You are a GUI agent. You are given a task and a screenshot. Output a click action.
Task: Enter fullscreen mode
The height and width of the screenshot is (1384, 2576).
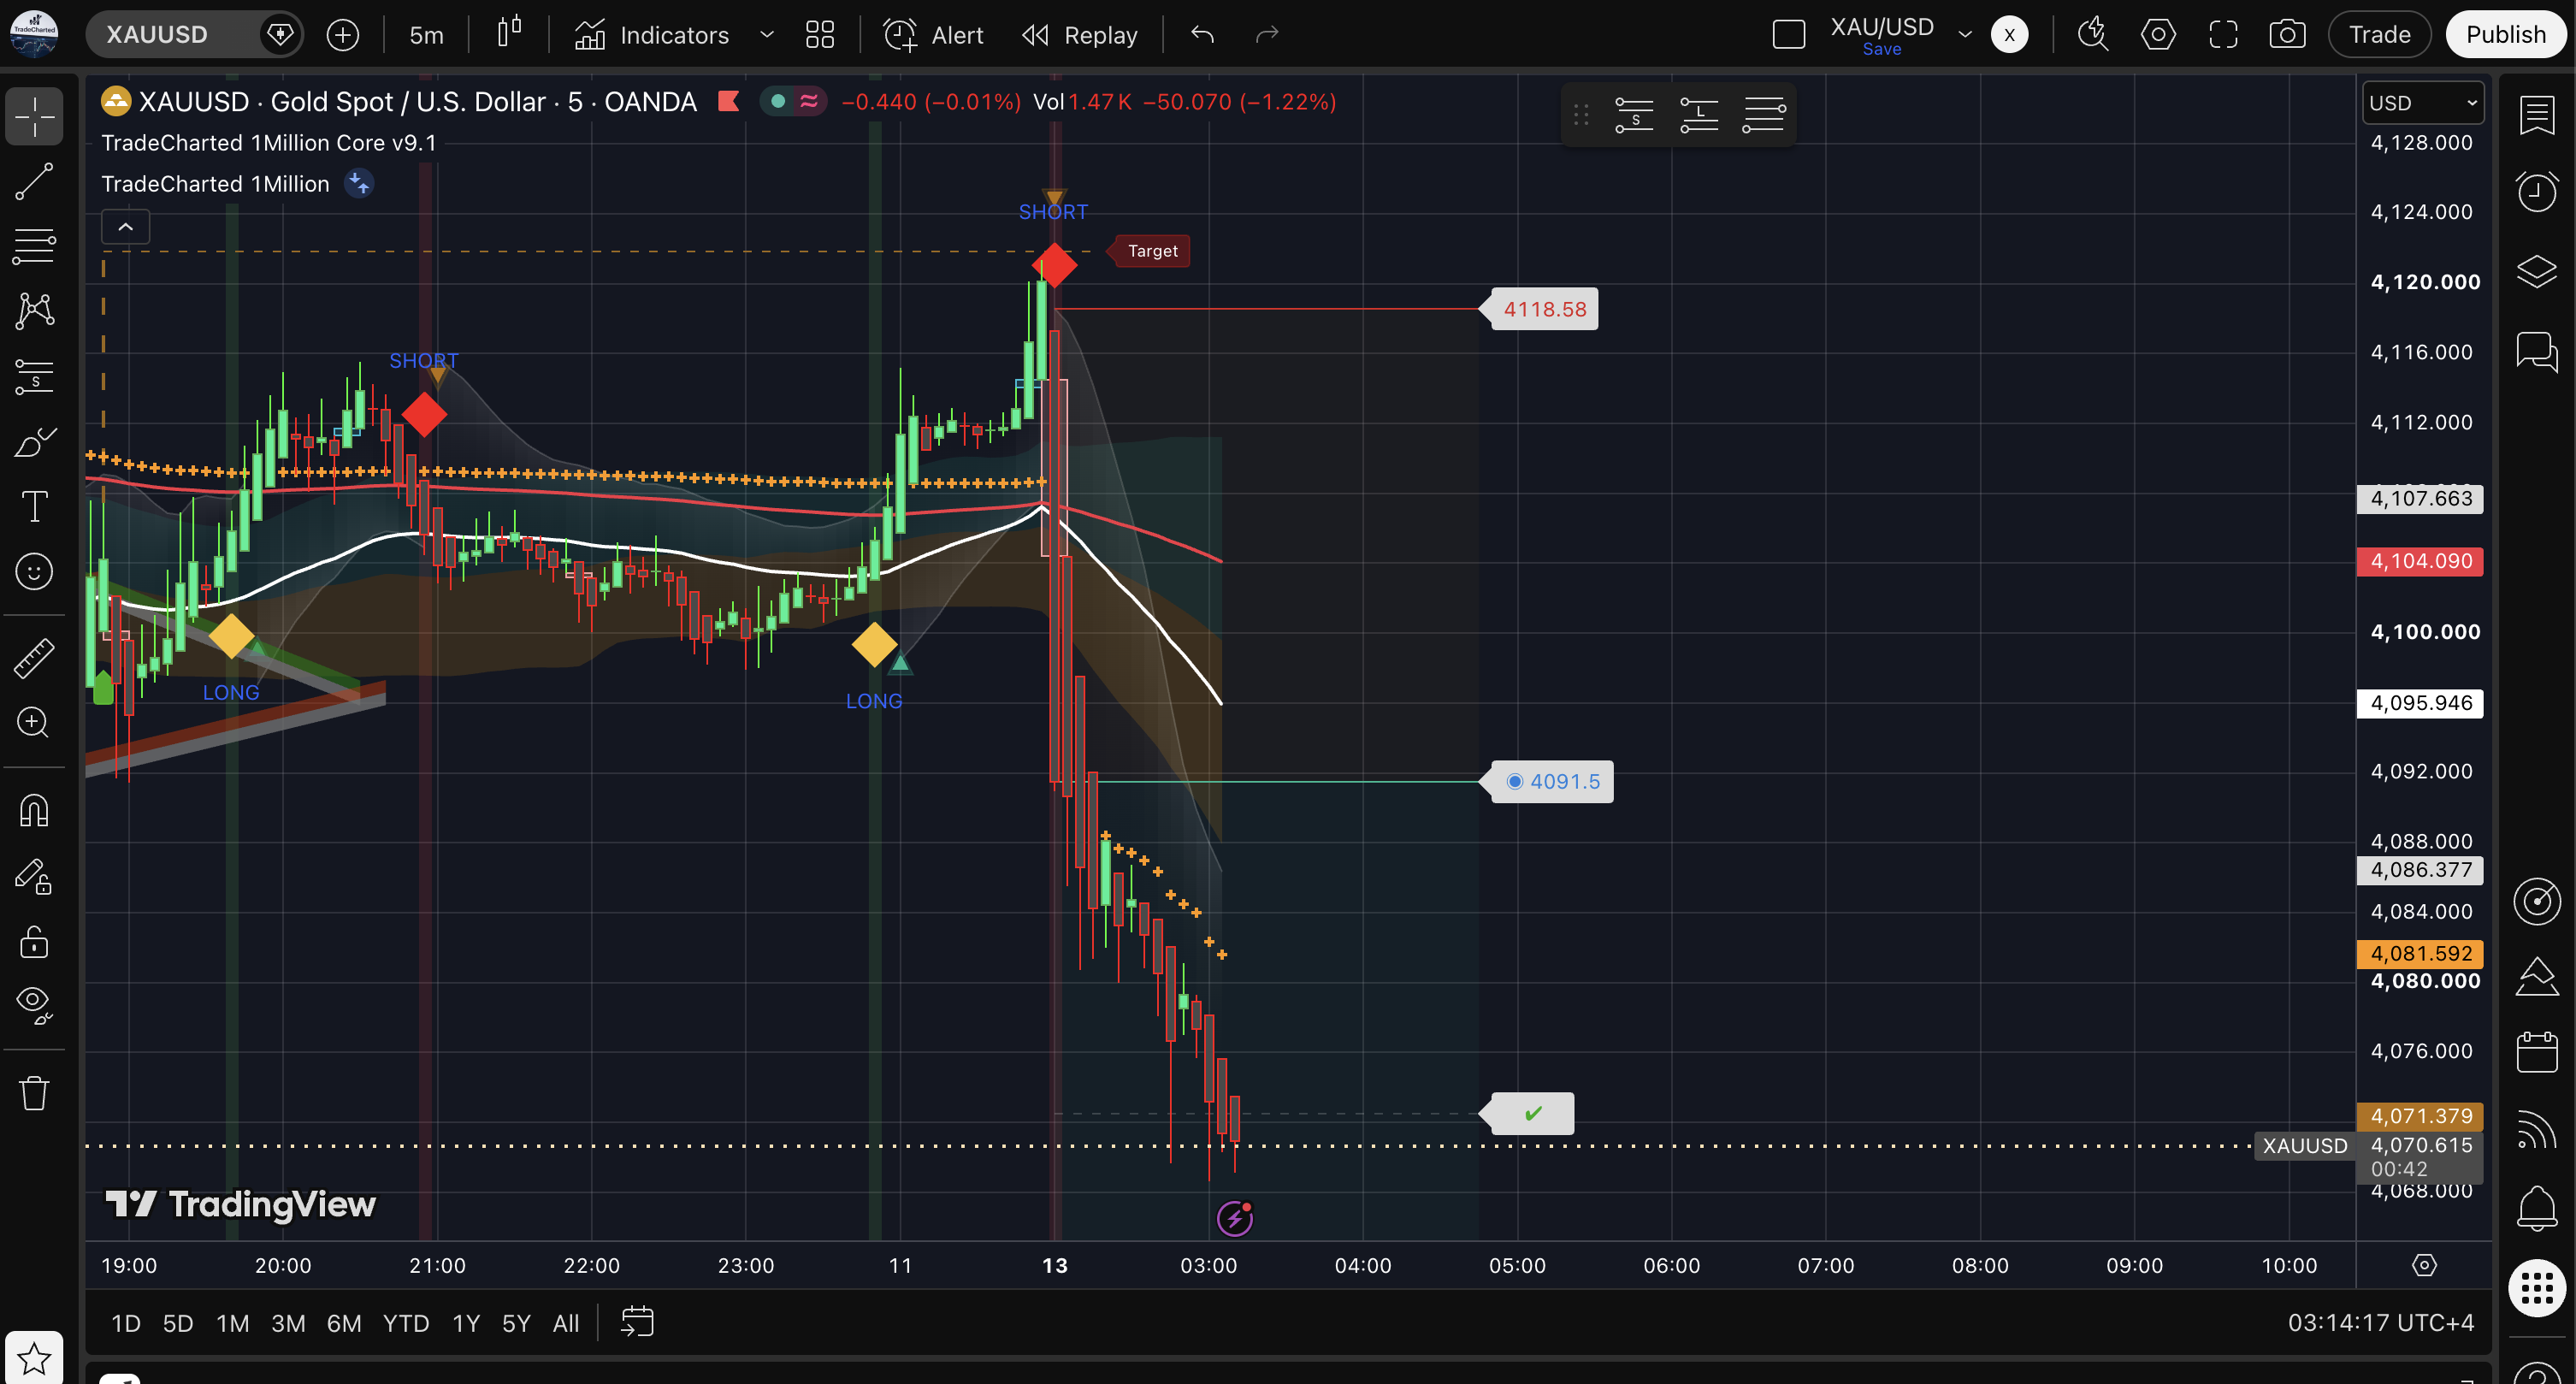click(2223, 35)
